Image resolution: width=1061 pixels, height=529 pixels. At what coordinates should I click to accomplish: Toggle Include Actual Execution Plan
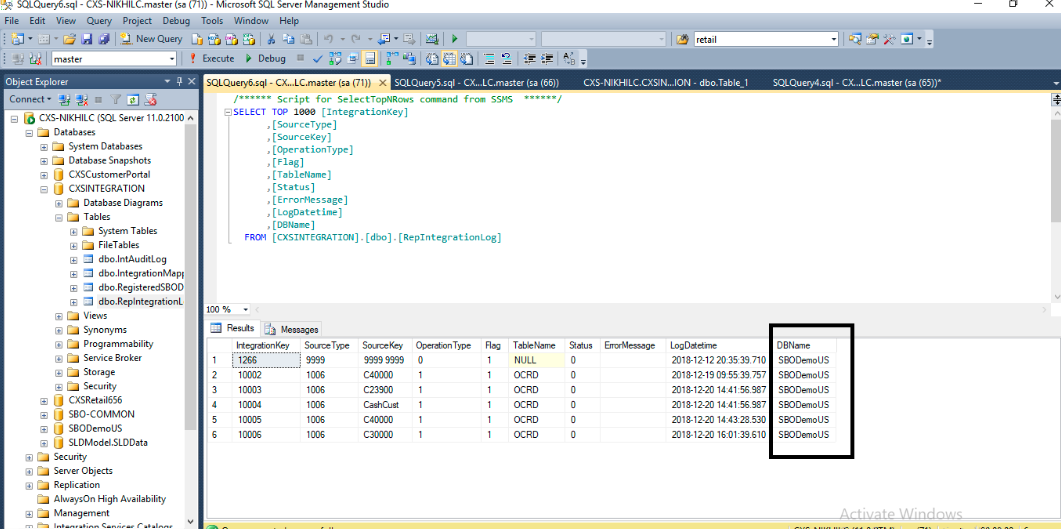pos(392,59)
